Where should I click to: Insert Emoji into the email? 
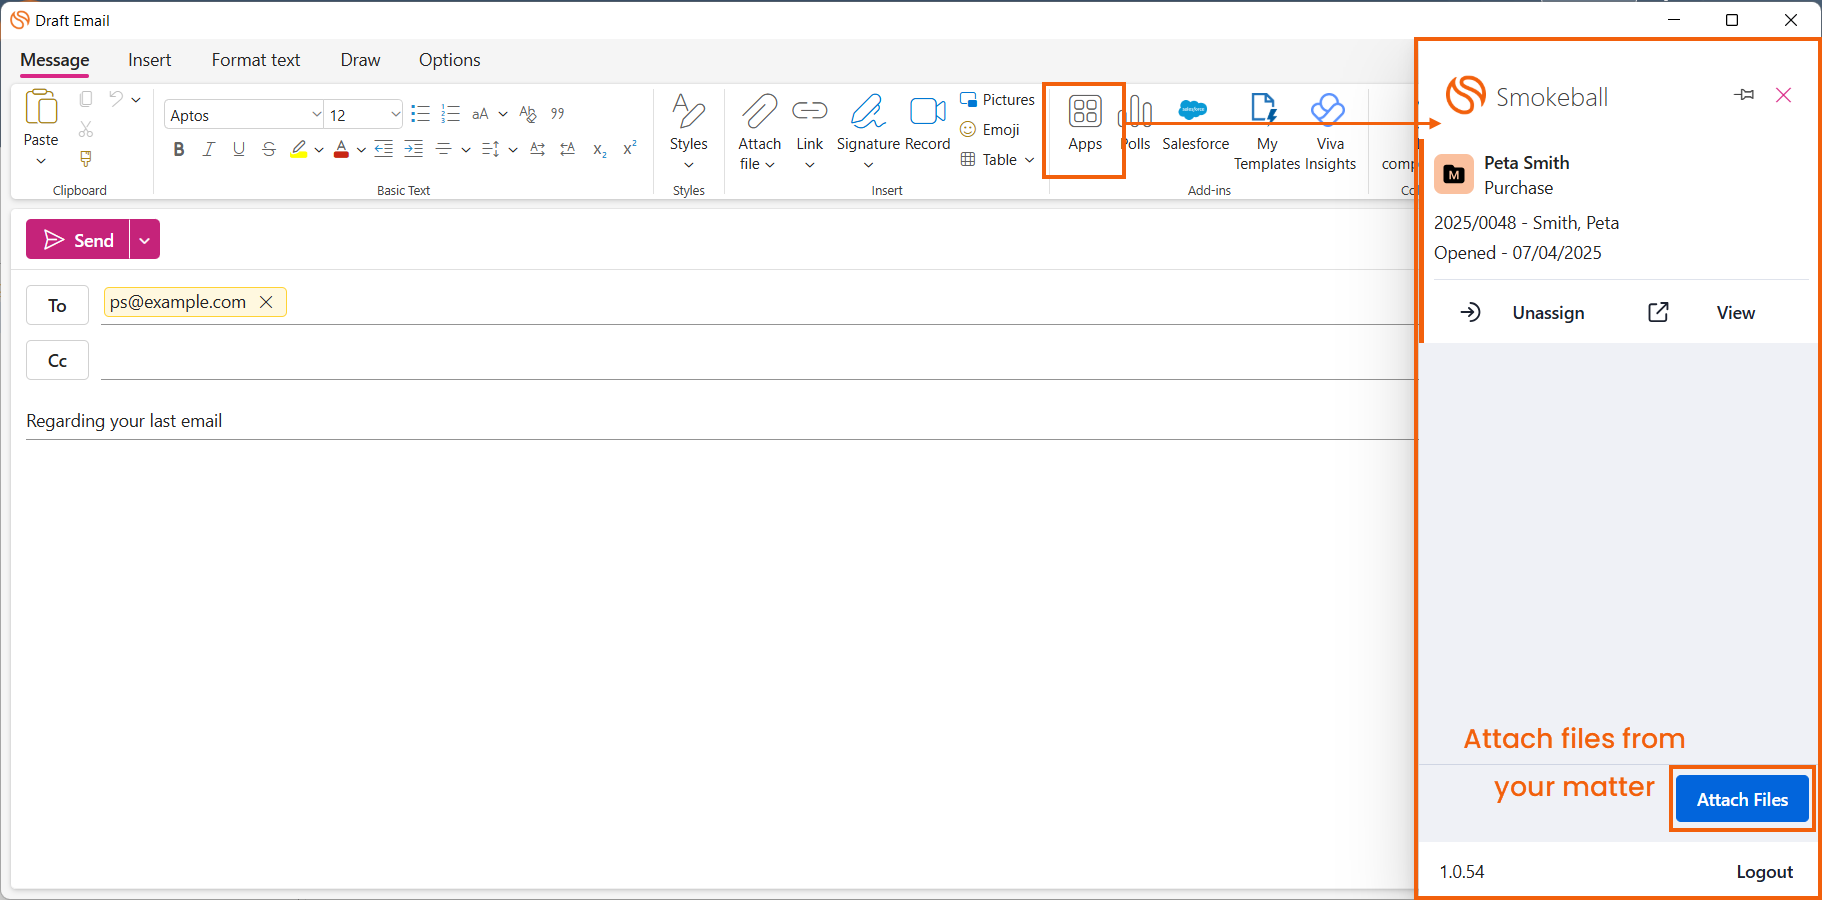point(990,130)
